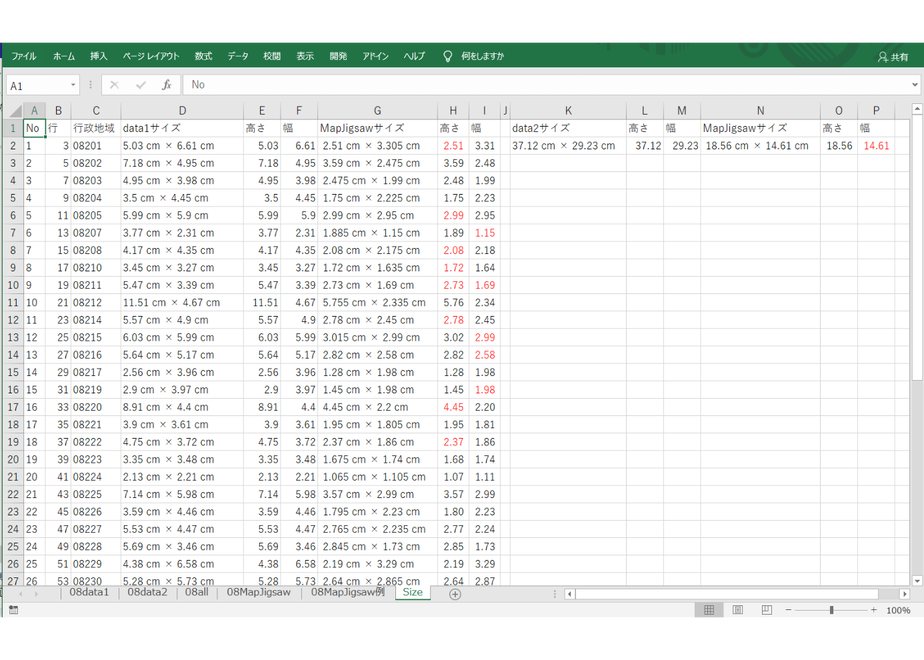Expand the formula bar chevron
The height and width of the screenshot is (660, 924).
click(x=915, y=85)
